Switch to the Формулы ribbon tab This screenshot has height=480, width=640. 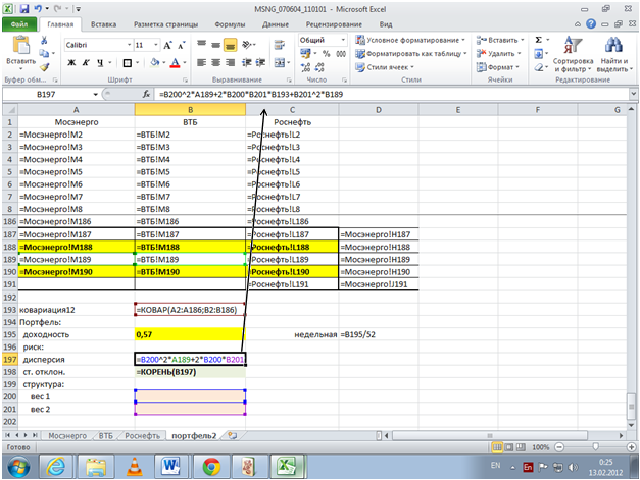230,24
